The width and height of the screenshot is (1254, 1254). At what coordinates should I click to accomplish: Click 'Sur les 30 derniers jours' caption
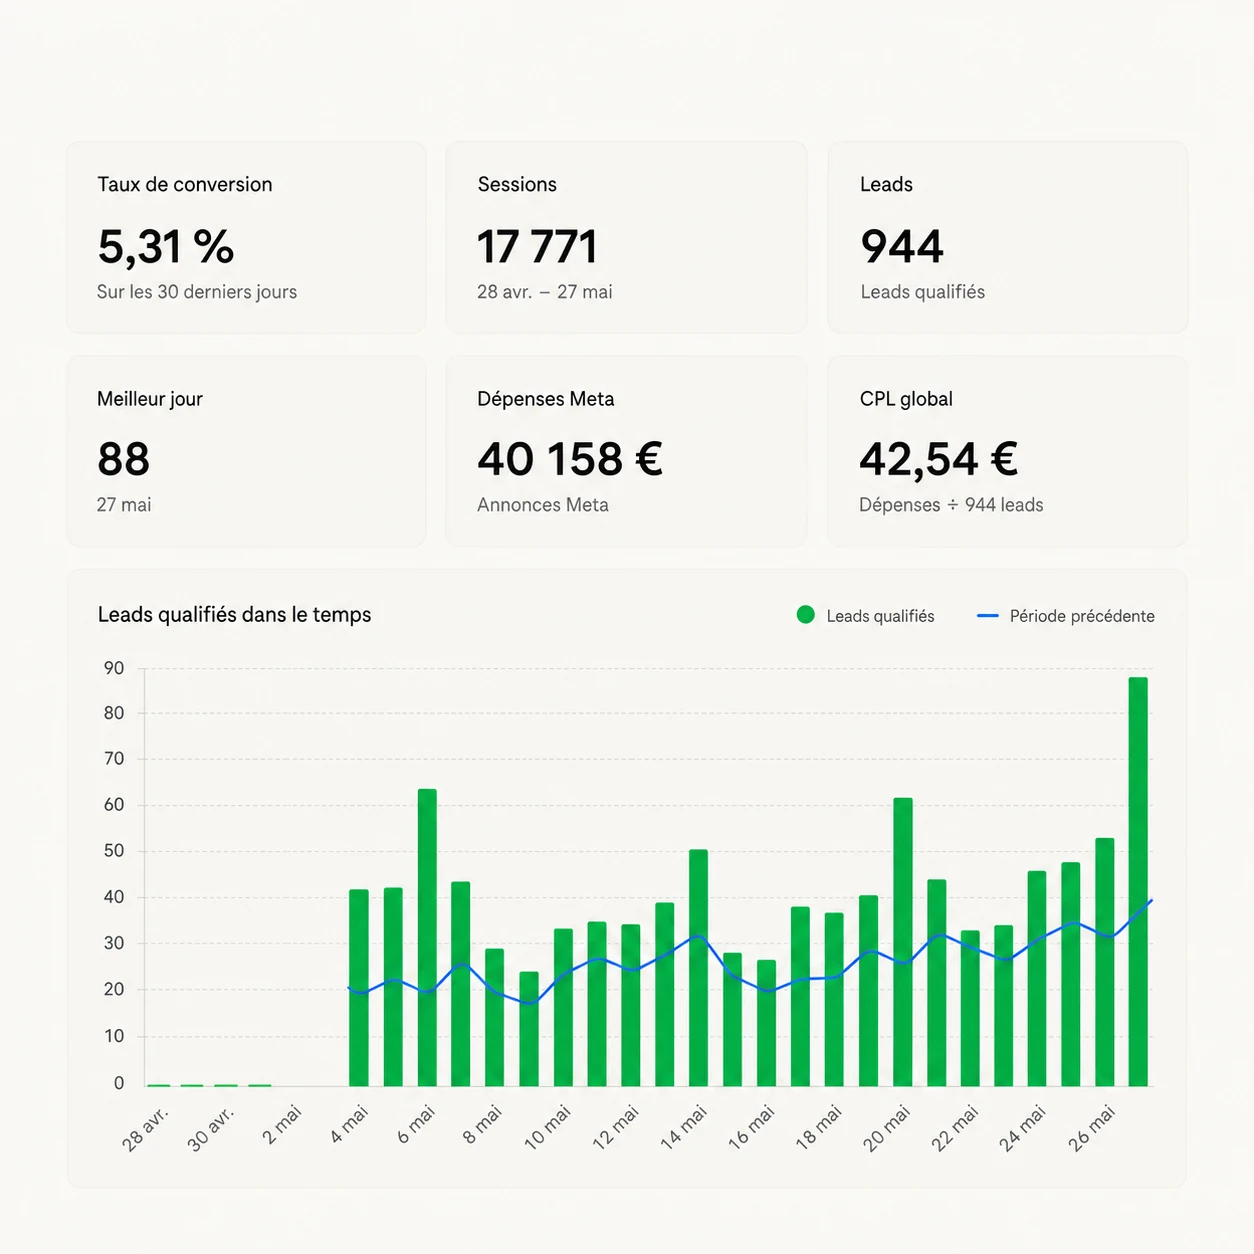click(197, 292)
